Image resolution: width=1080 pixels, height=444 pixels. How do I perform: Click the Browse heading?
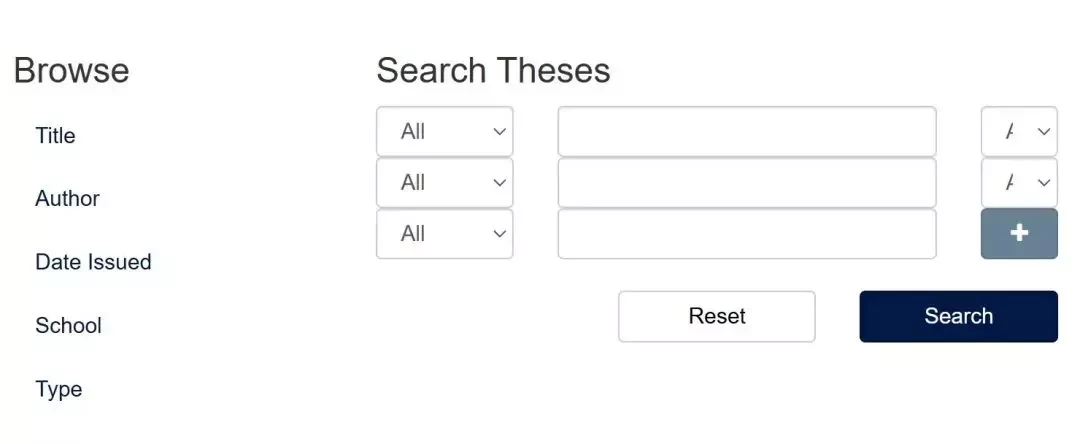pyautogui.click(x=71, y=70)
